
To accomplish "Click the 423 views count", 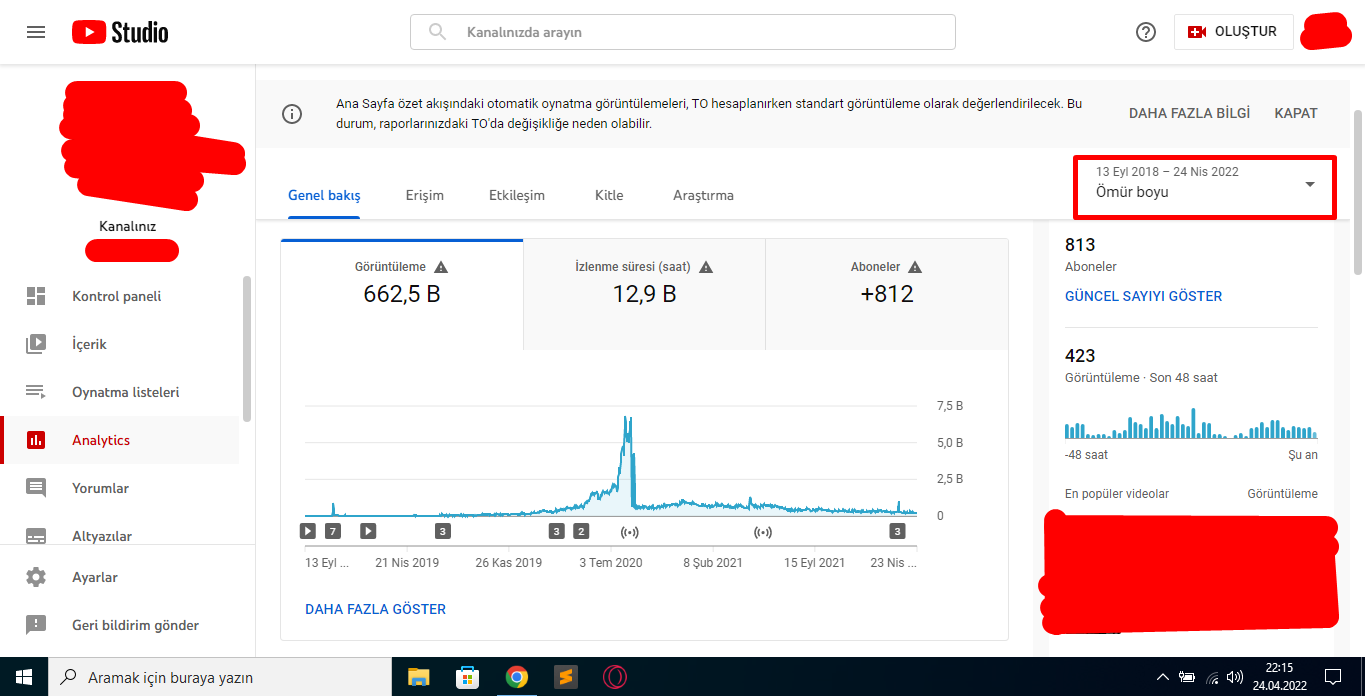I will click(x=1080, y=356).
